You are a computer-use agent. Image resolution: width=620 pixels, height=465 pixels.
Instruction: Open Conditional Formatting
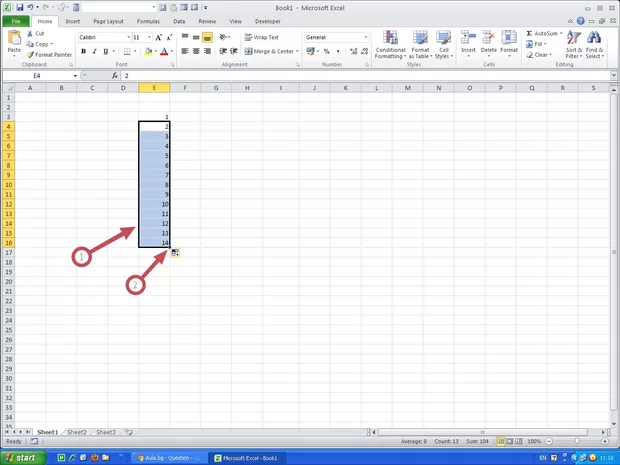390,45
